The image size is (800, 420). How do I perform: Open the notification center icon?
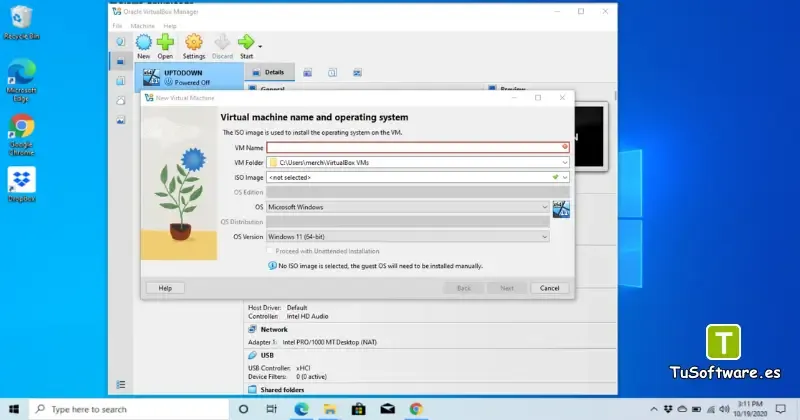coord(781,409)
